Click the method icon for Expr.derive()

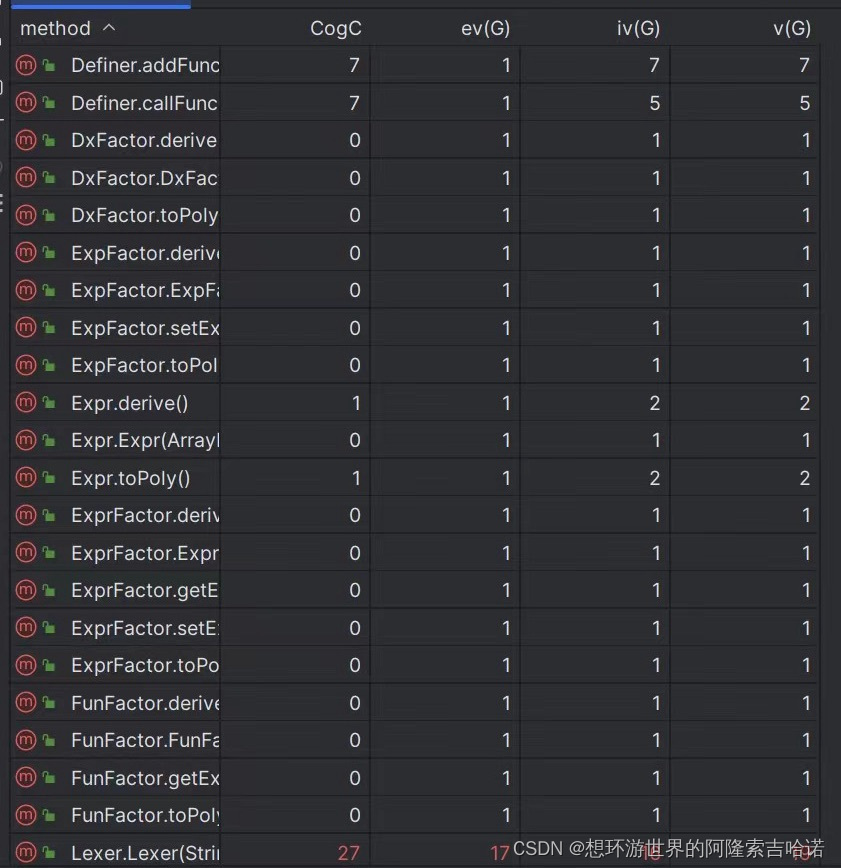coord(25,402)
